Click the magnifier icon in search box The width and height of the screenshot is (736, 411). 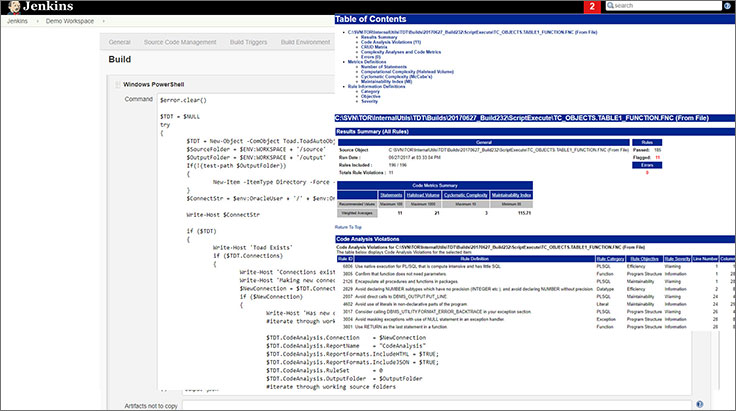610,6
